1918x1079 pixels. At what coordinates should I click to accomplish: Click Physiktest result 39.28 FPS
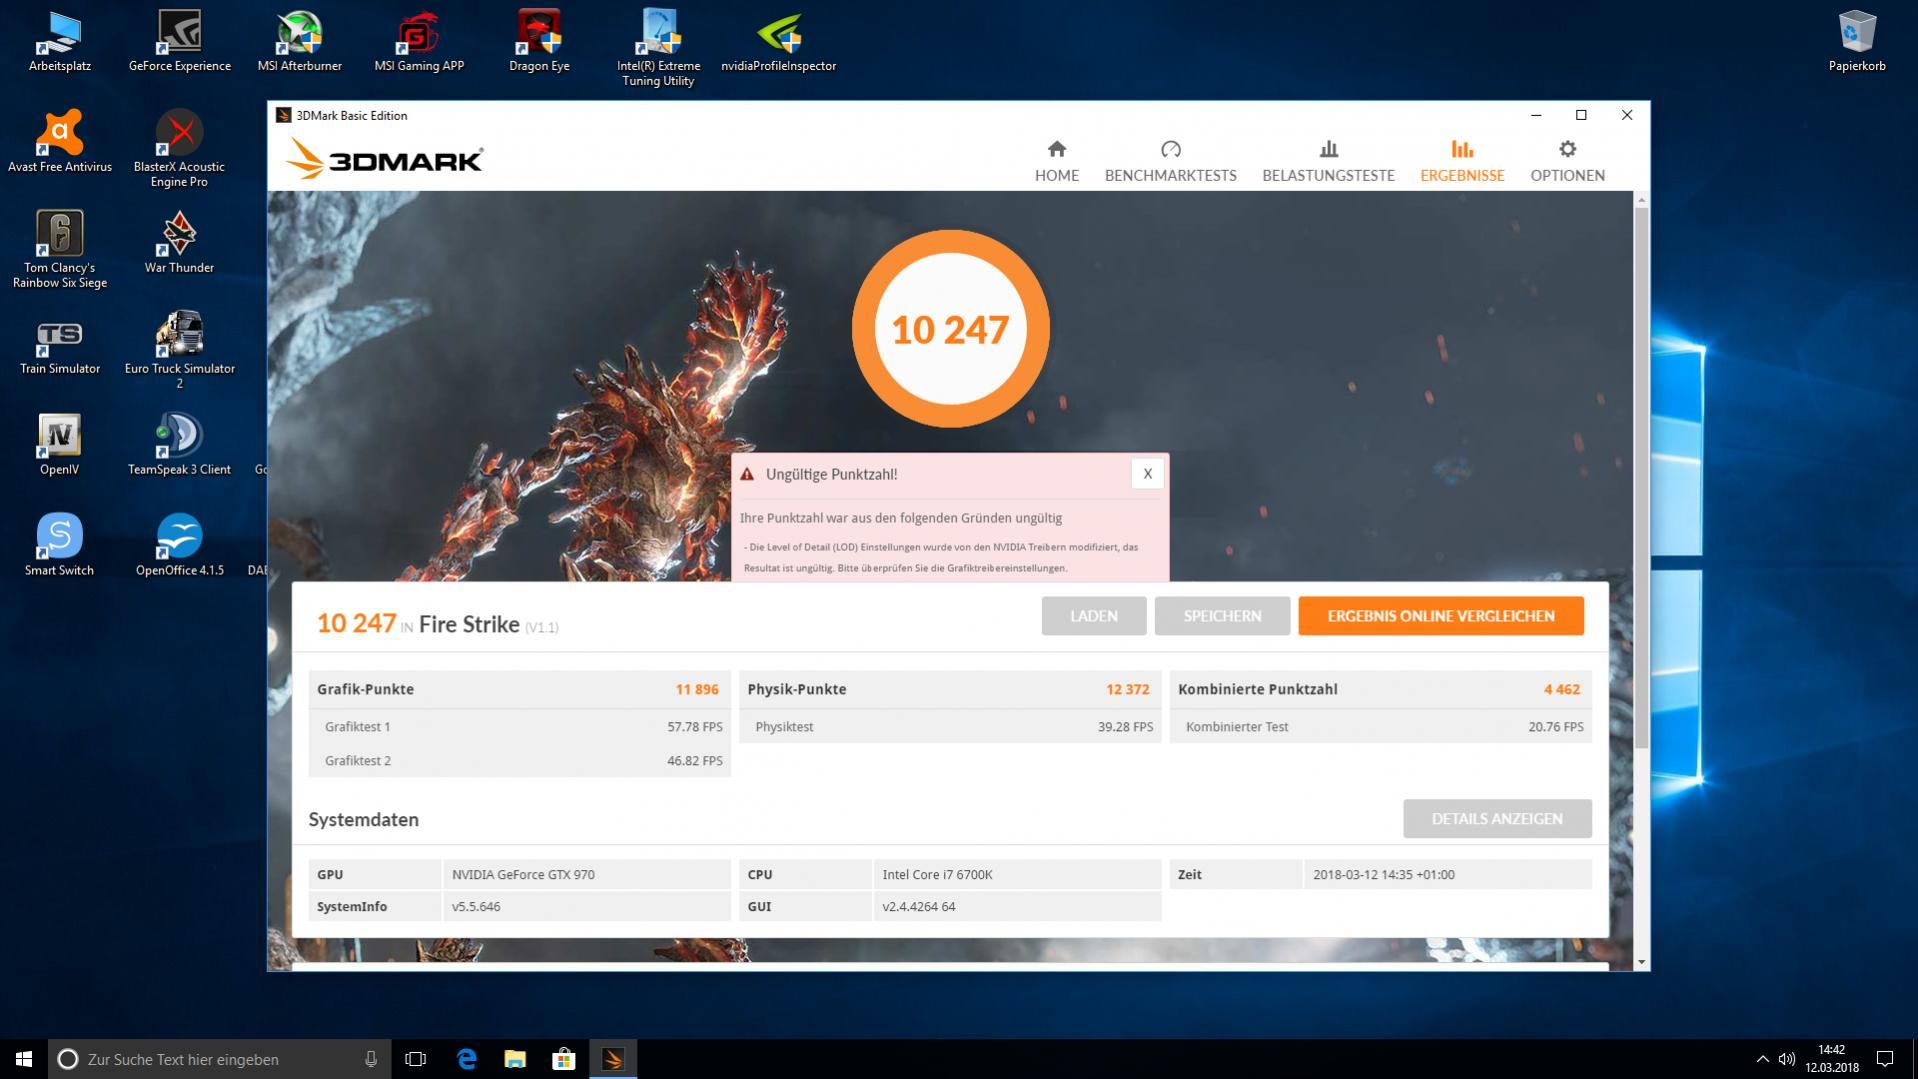pyautogui.click(x=1125, y=727)
